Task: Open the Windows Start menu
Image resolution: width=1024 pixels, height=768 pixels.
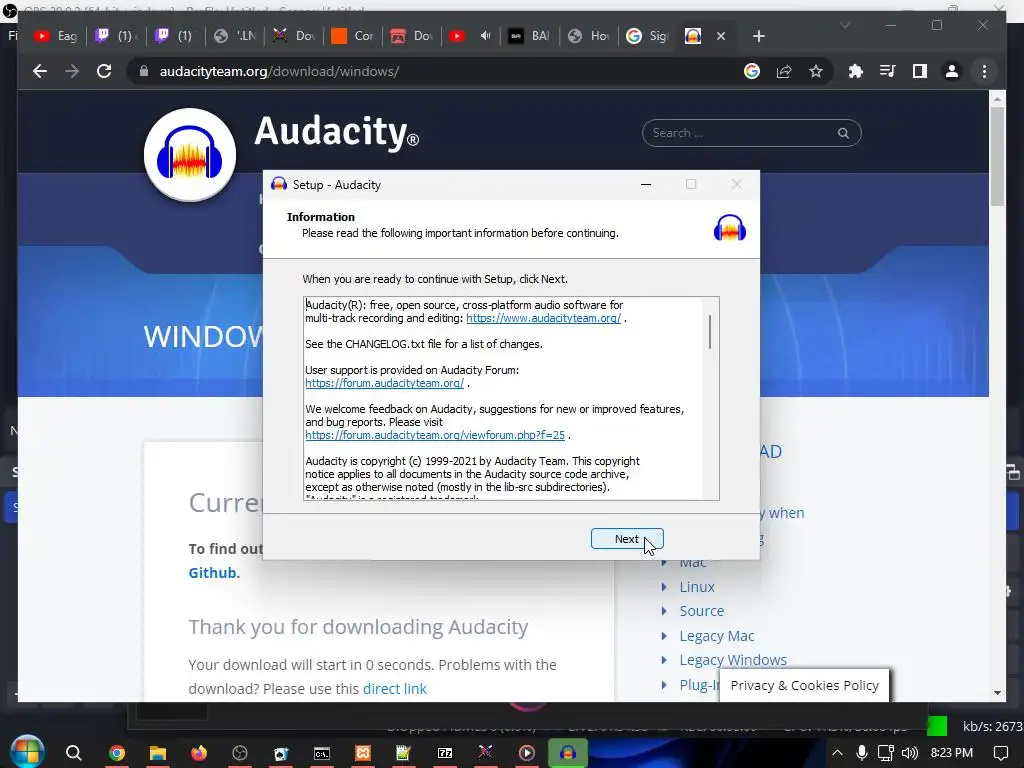Action: point(26,752)
